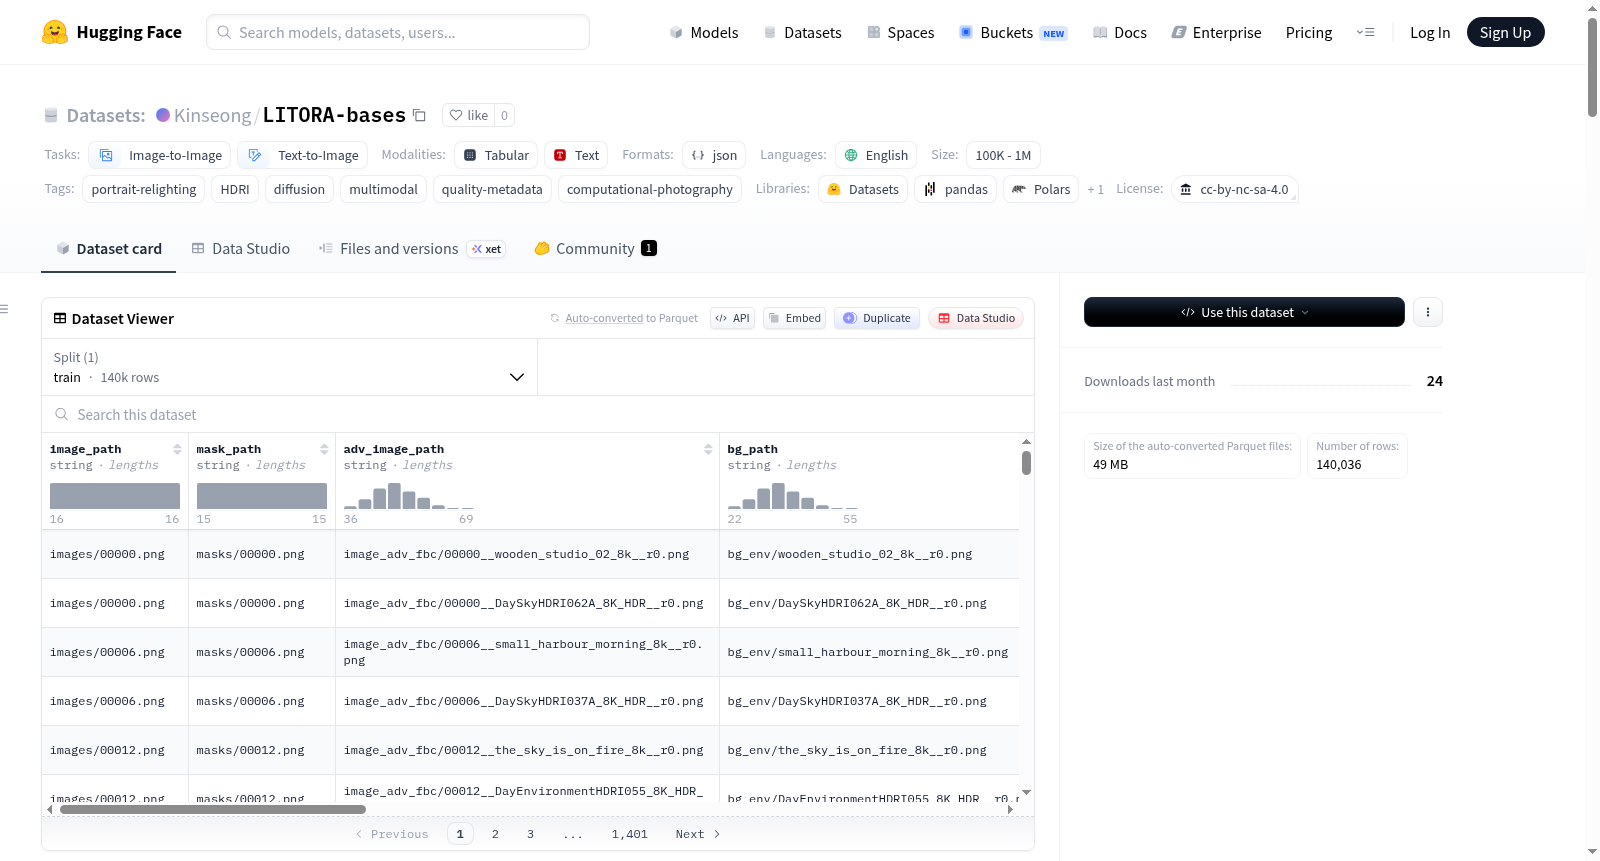Click the Duplicate button
Viewport: 1600px width, 861px height.
click(877, 318)
